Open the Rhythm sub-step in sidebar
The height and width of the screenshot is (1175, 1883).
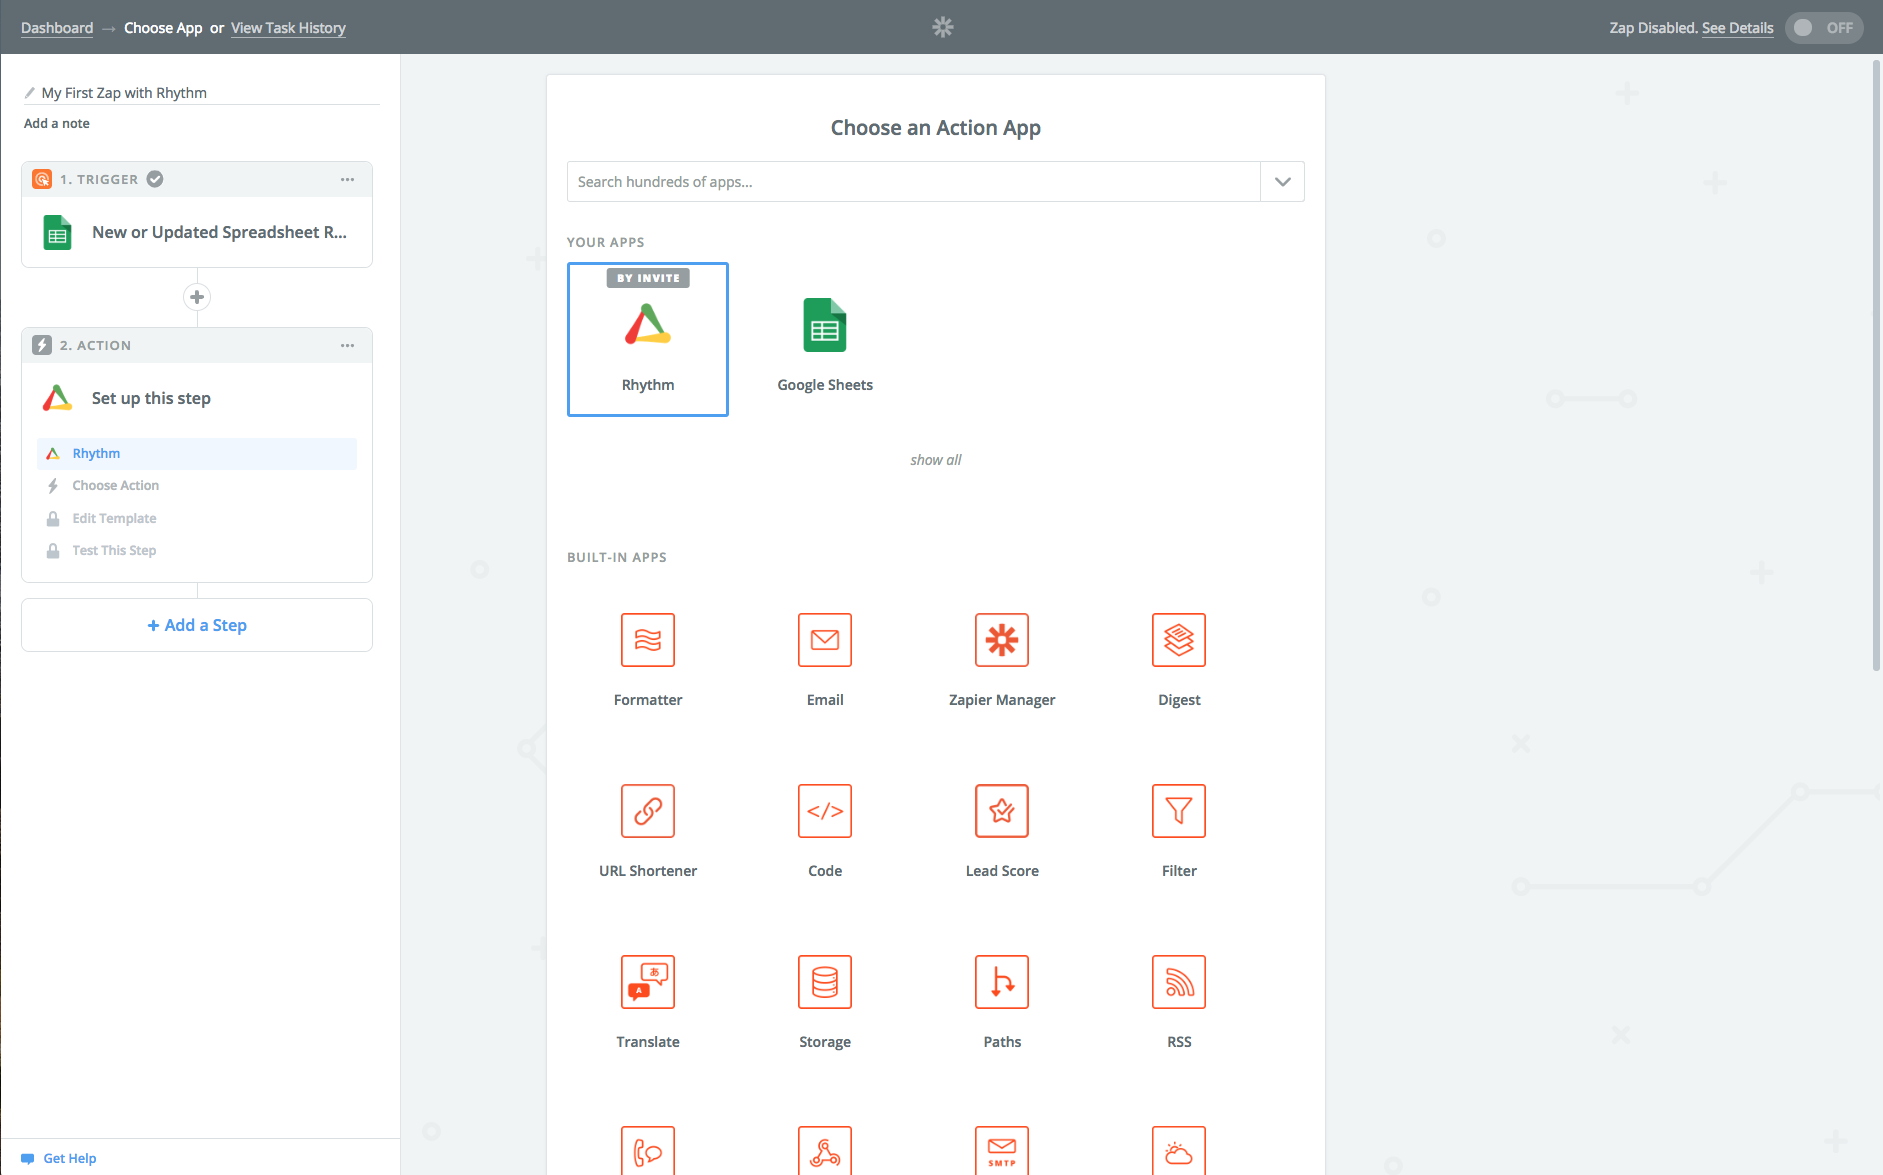coord(197,453)
